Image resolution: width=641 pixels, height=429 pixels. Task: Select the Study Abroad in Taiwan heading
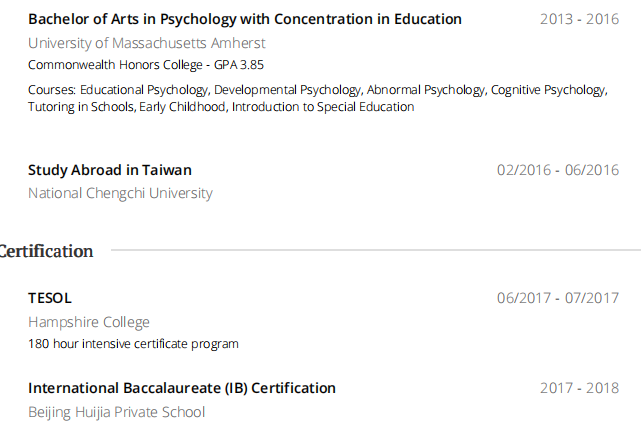[110, 170]
